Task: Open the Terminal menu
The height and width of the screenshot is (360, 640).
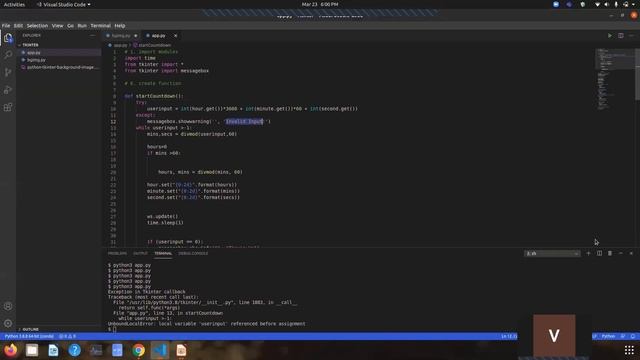Action: click(100, 25)
